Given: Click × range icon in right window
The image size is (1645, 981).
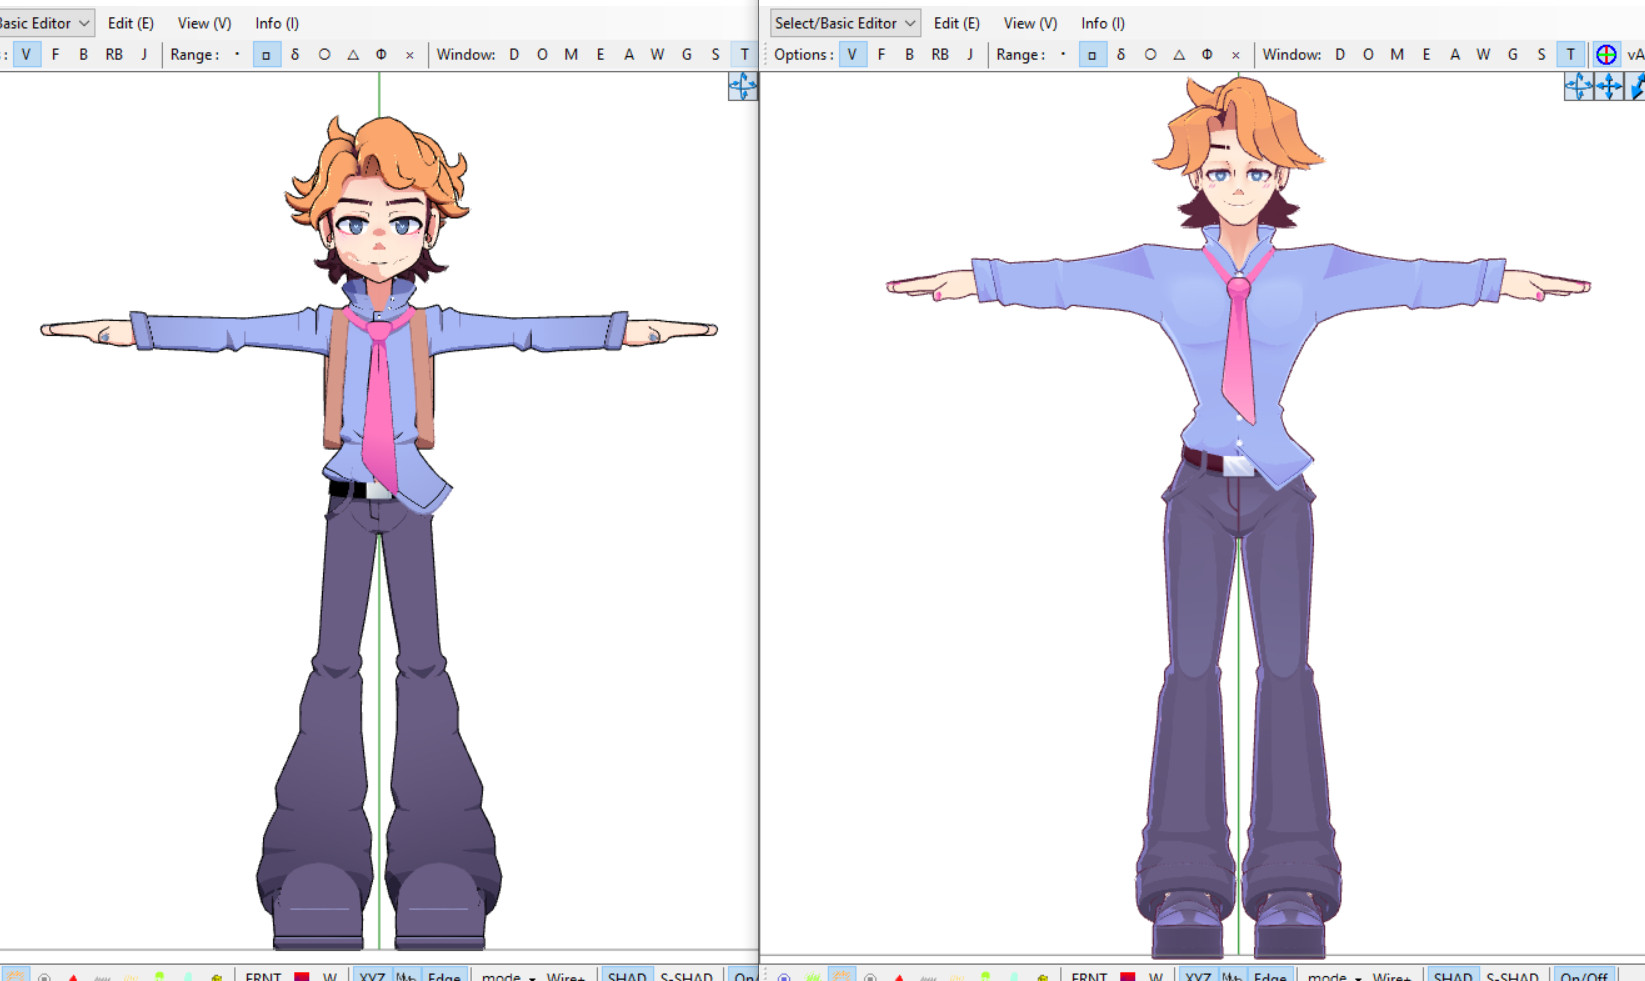Looking at the screenshot, I should pos(1236,54).
